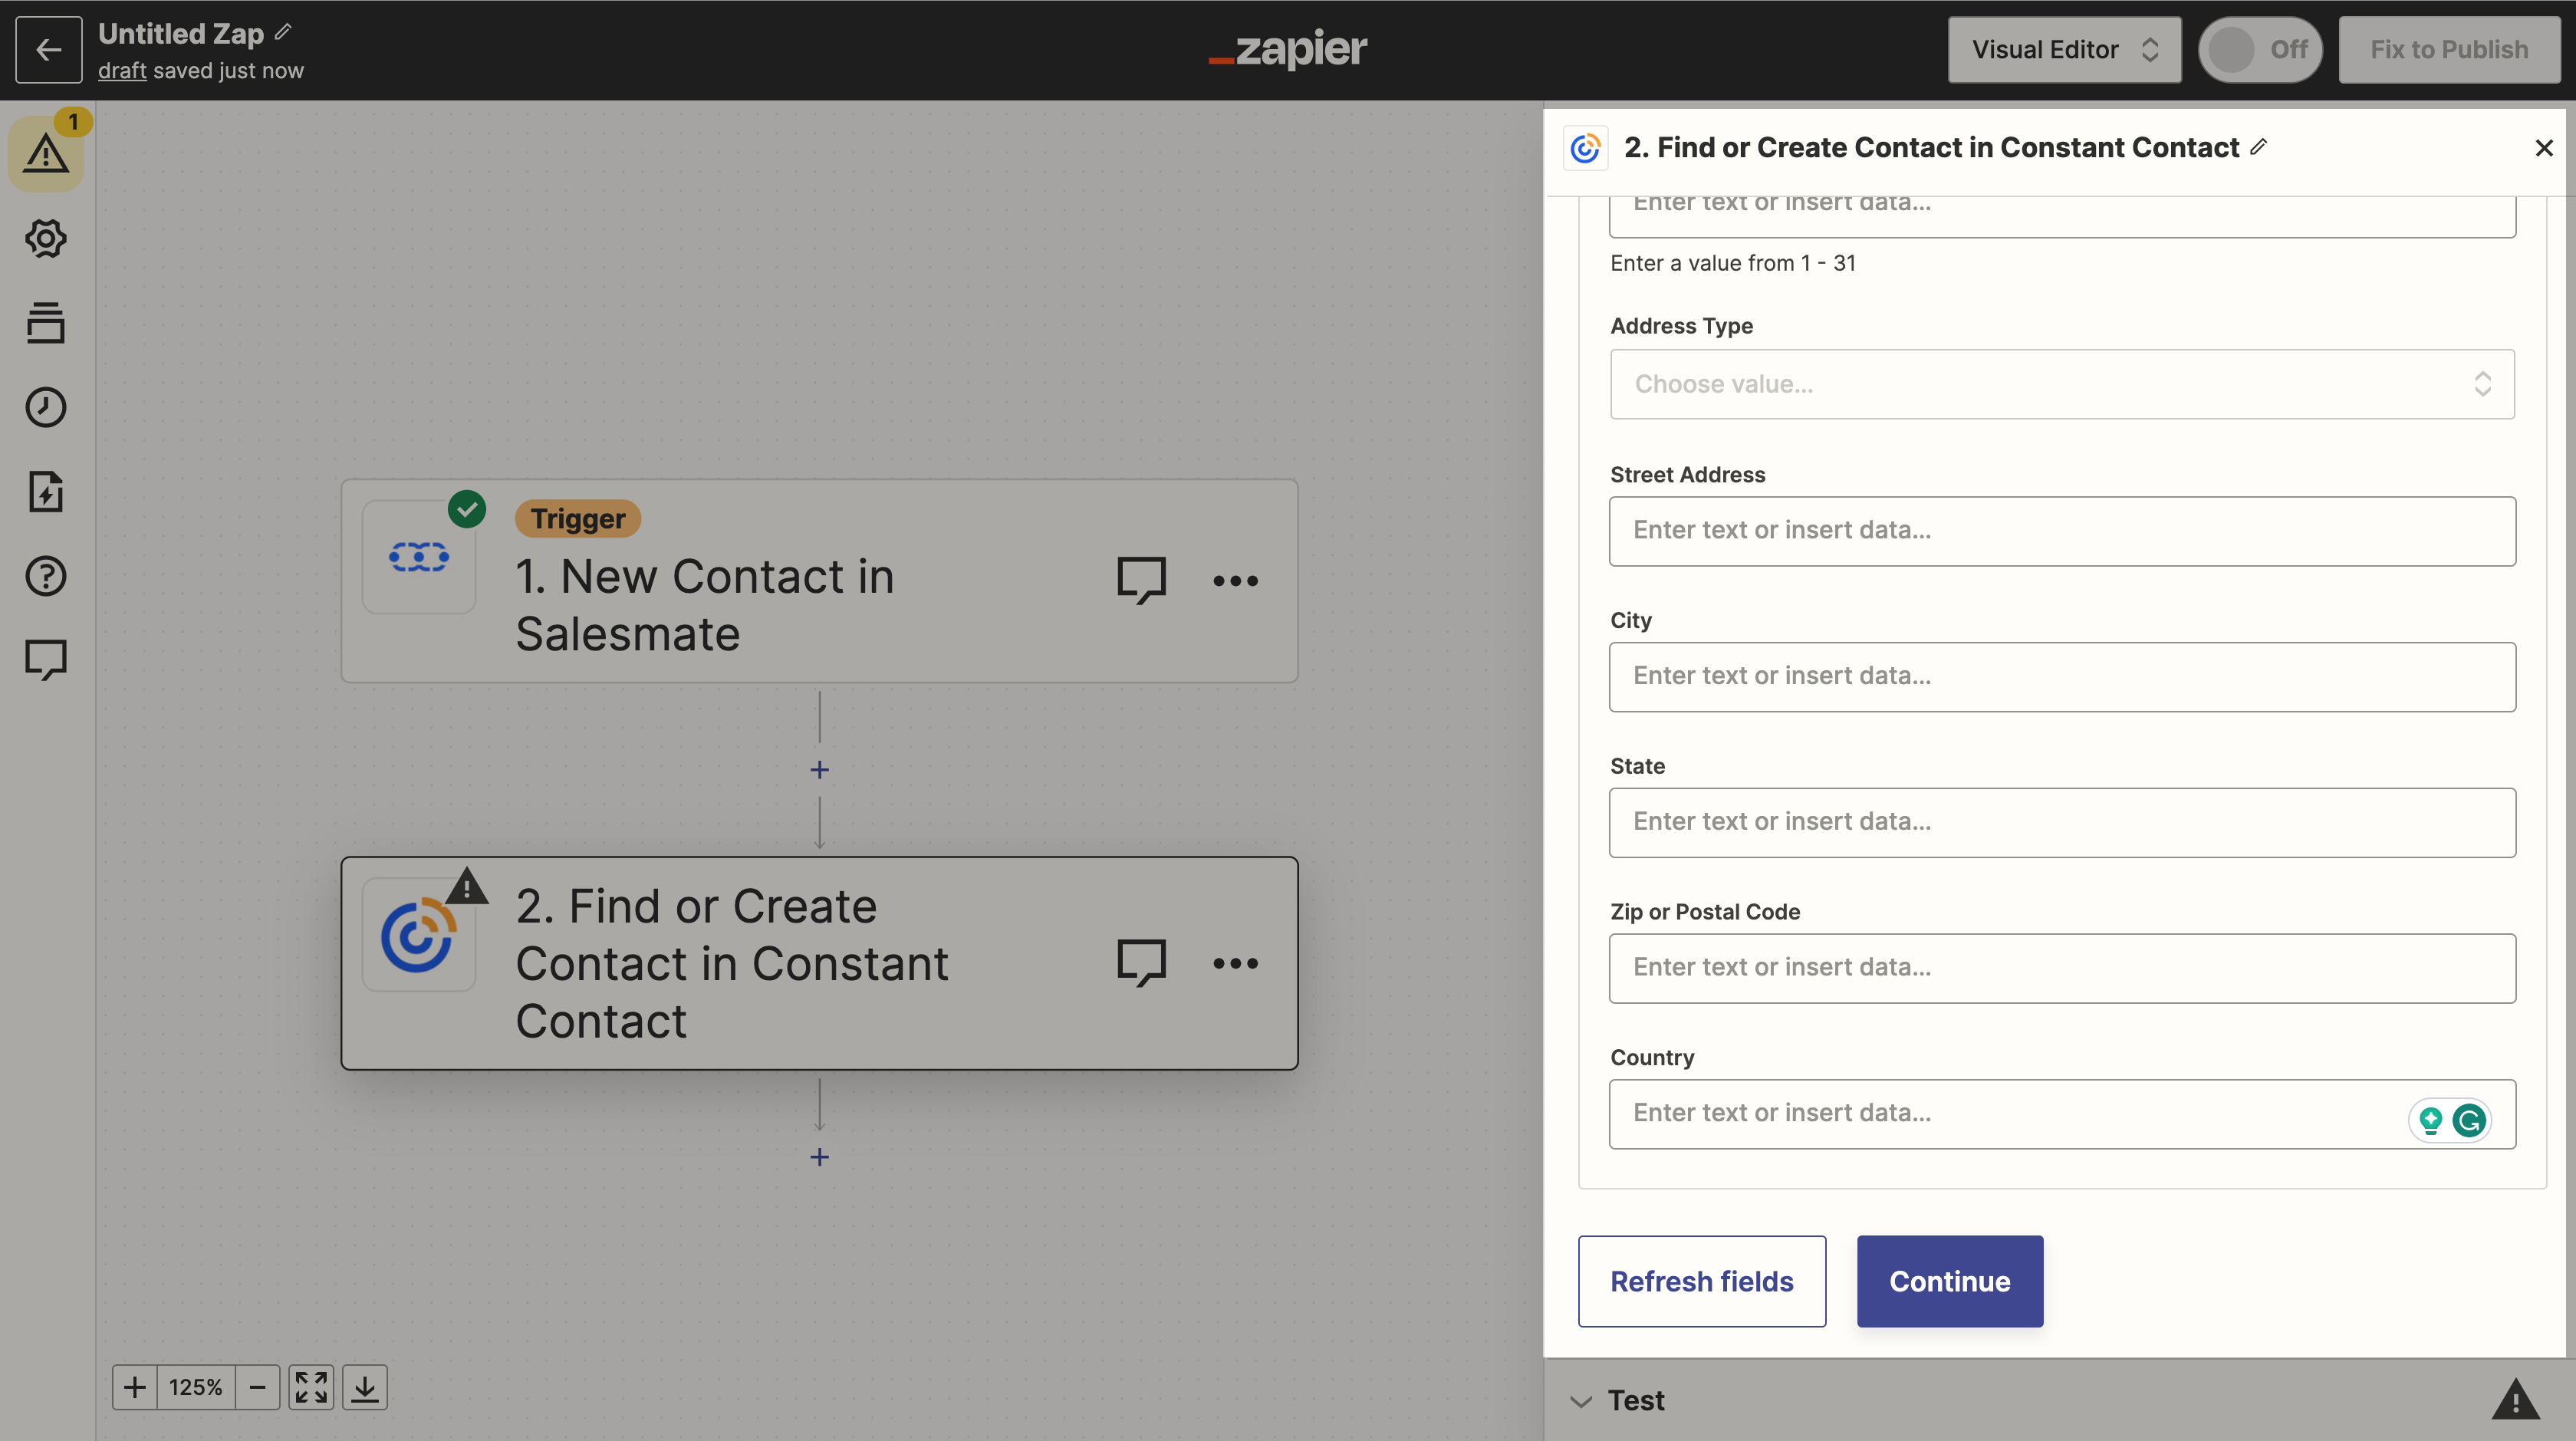
Task: Open the Visual Editor dropdown
Action: click(2064, 49)
